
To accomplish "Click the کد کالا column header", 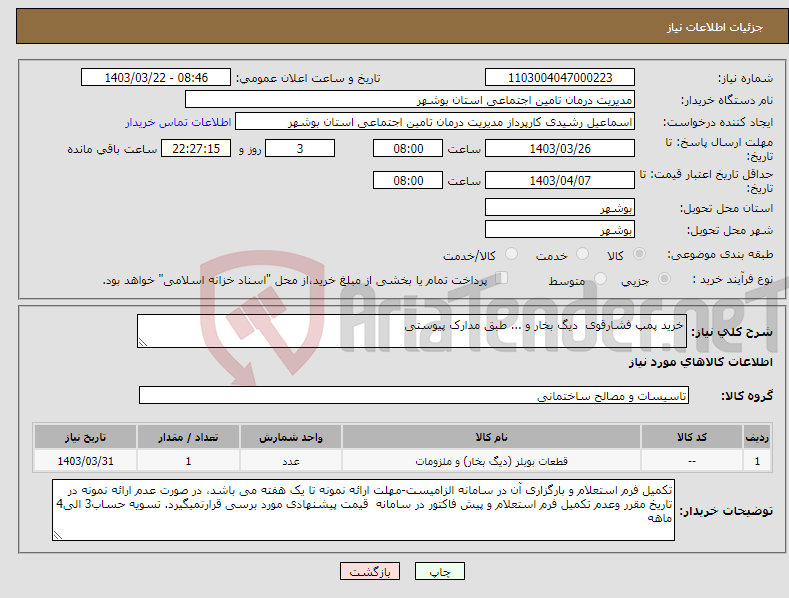I will click(692, 437).
